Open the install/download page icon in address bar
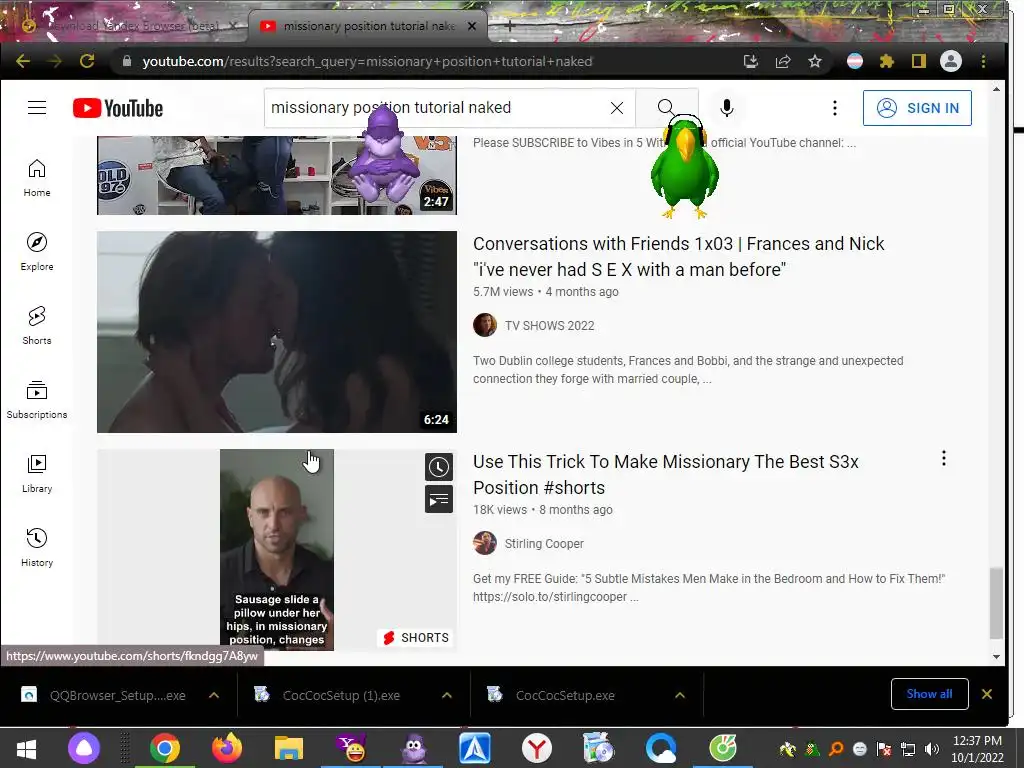Image resolution: width=1024 pixels, height=768 pixels. pos(751,61)
